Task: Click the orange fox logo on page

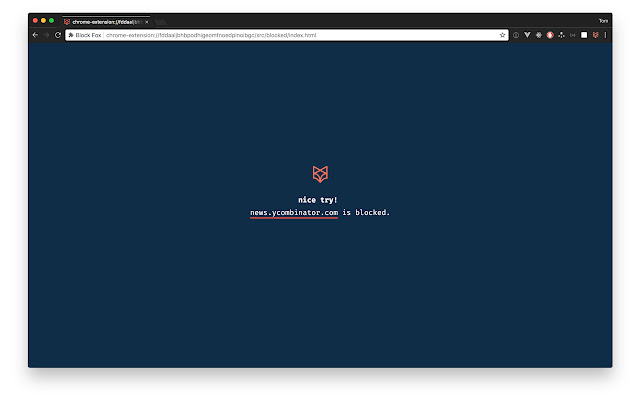Action: (320, 174)
